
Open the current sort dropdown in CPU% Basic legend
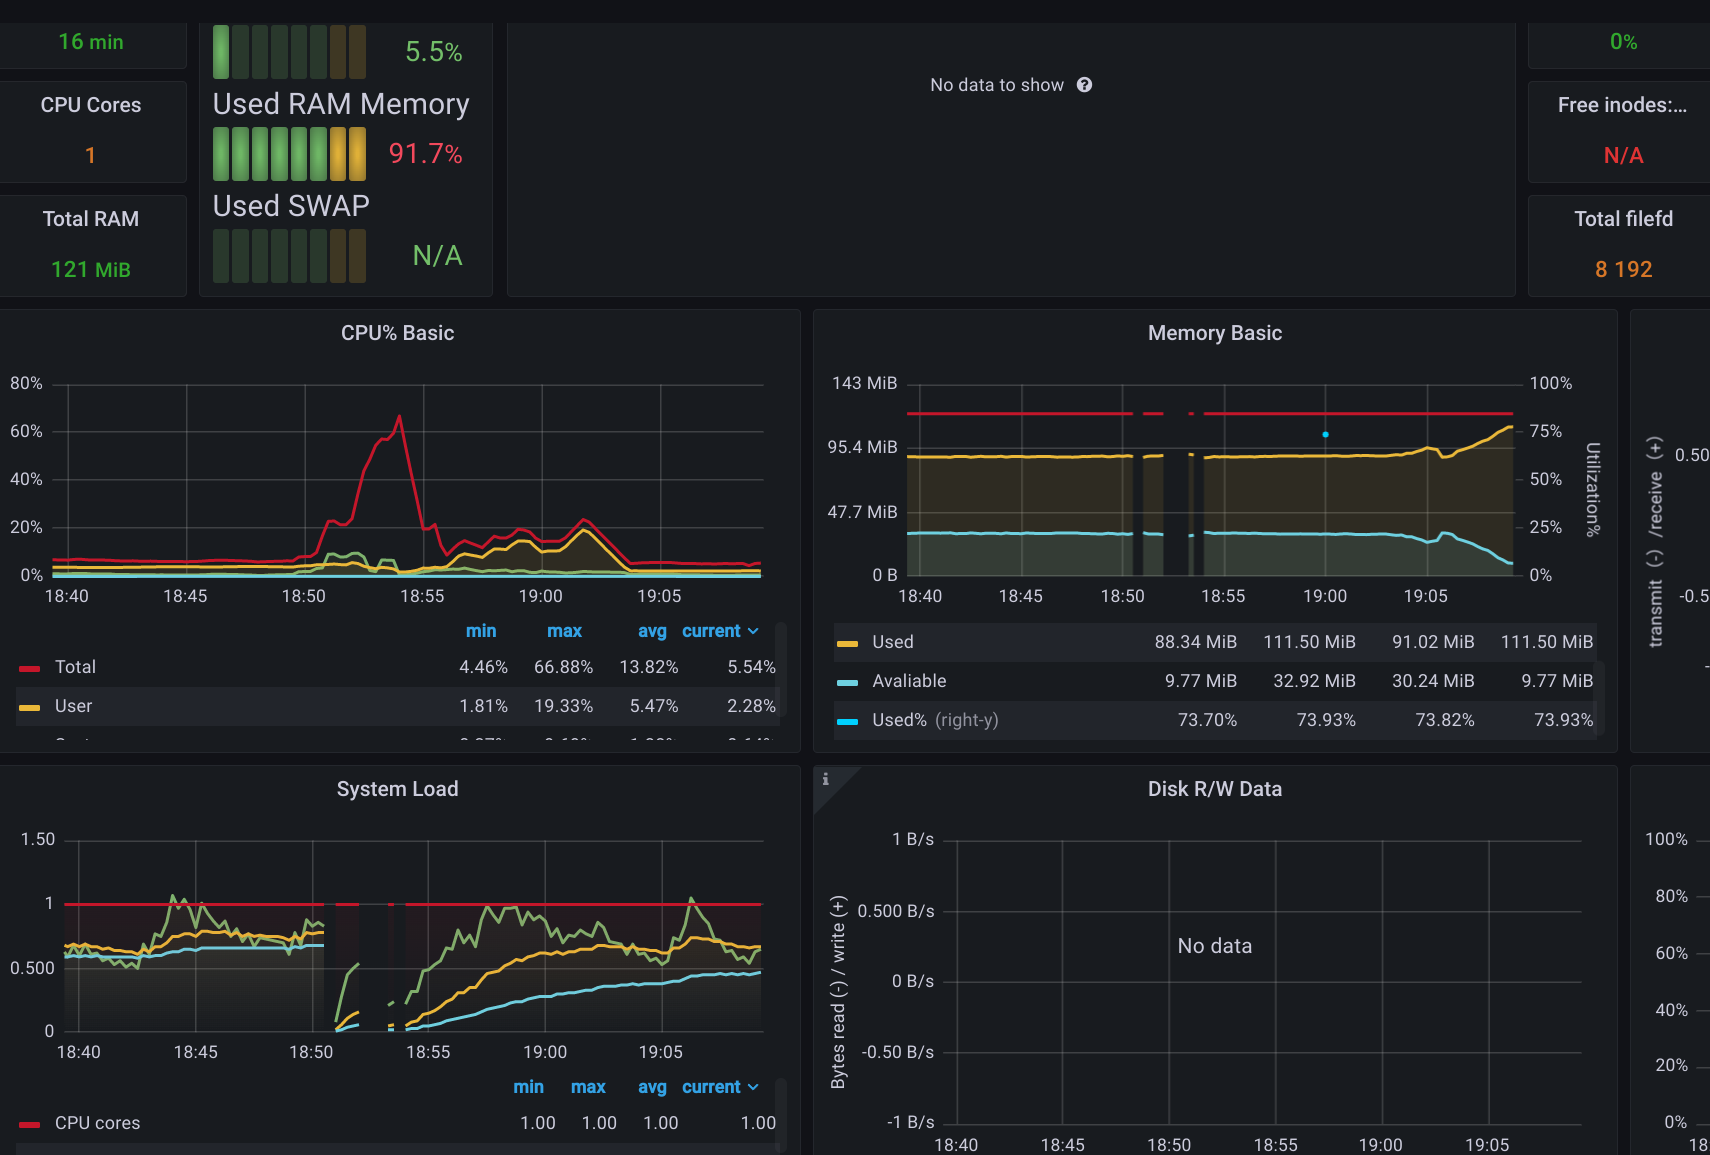coord(720,631)
